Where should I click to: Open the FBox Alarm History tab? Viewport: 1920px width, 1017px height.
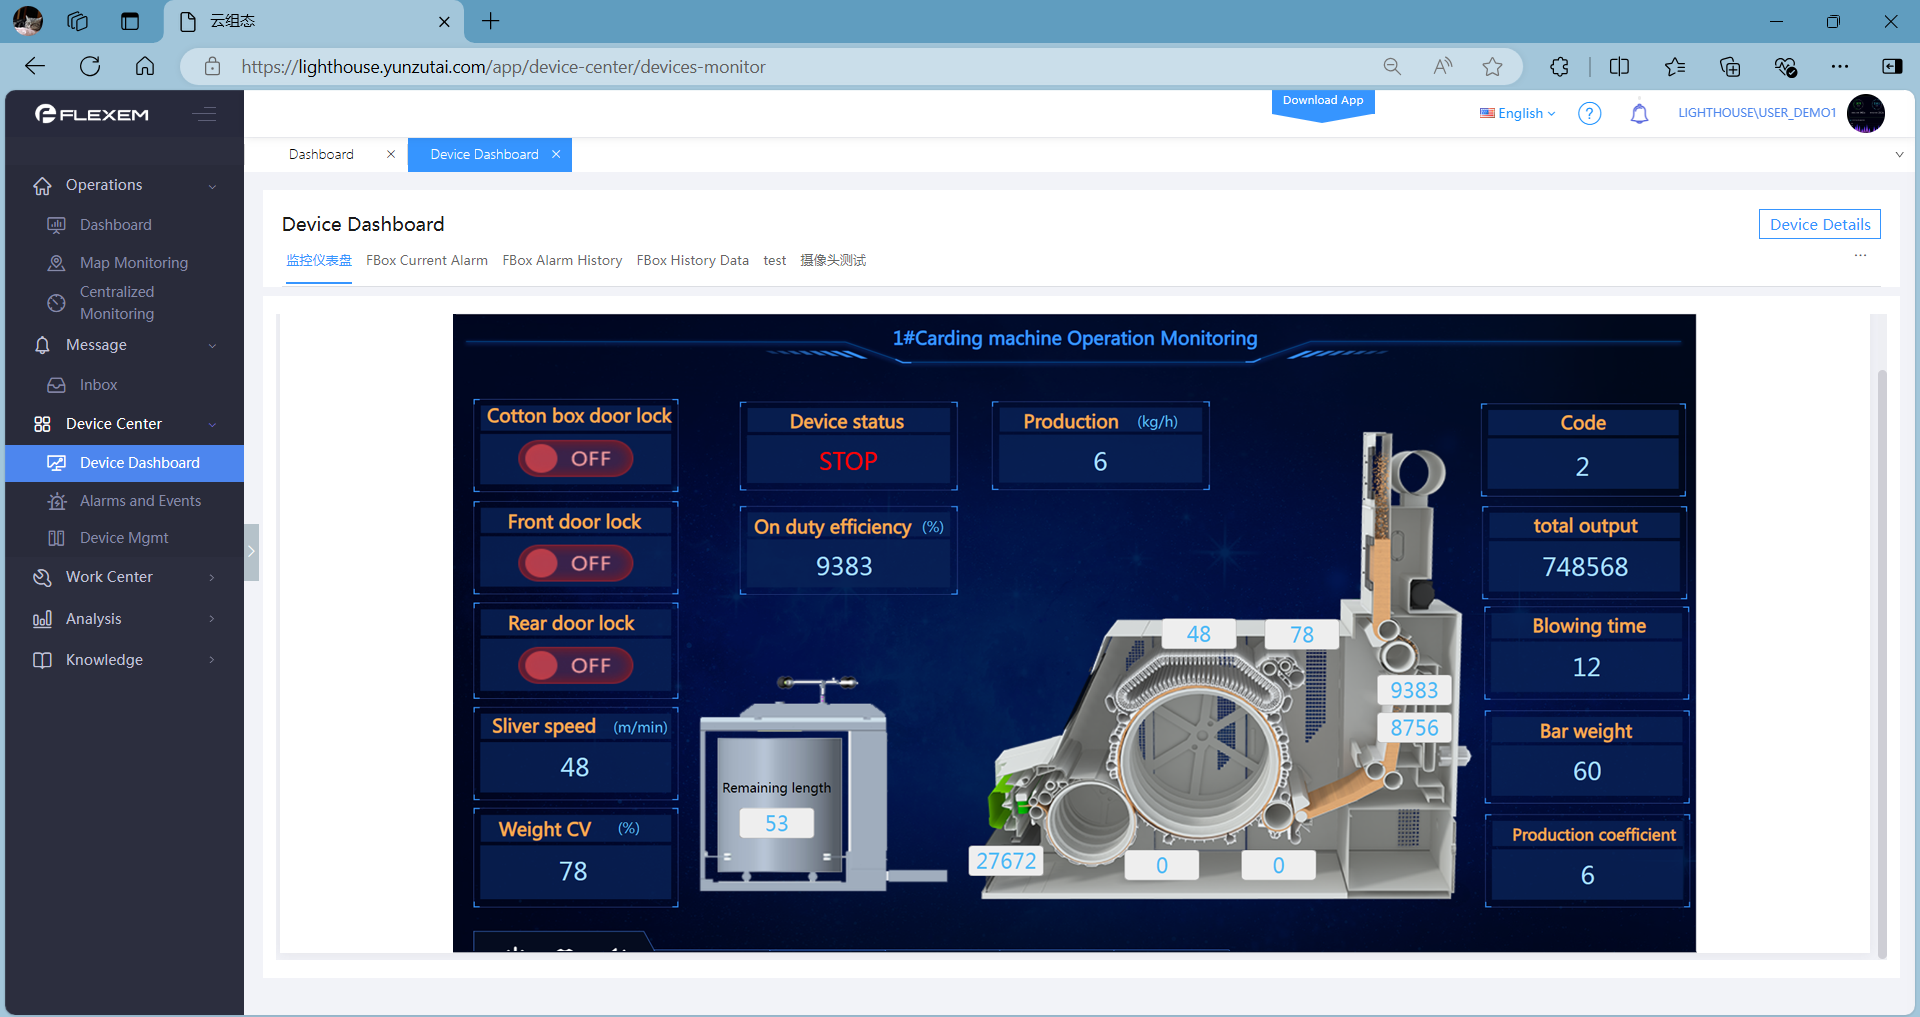pos(562,260)
